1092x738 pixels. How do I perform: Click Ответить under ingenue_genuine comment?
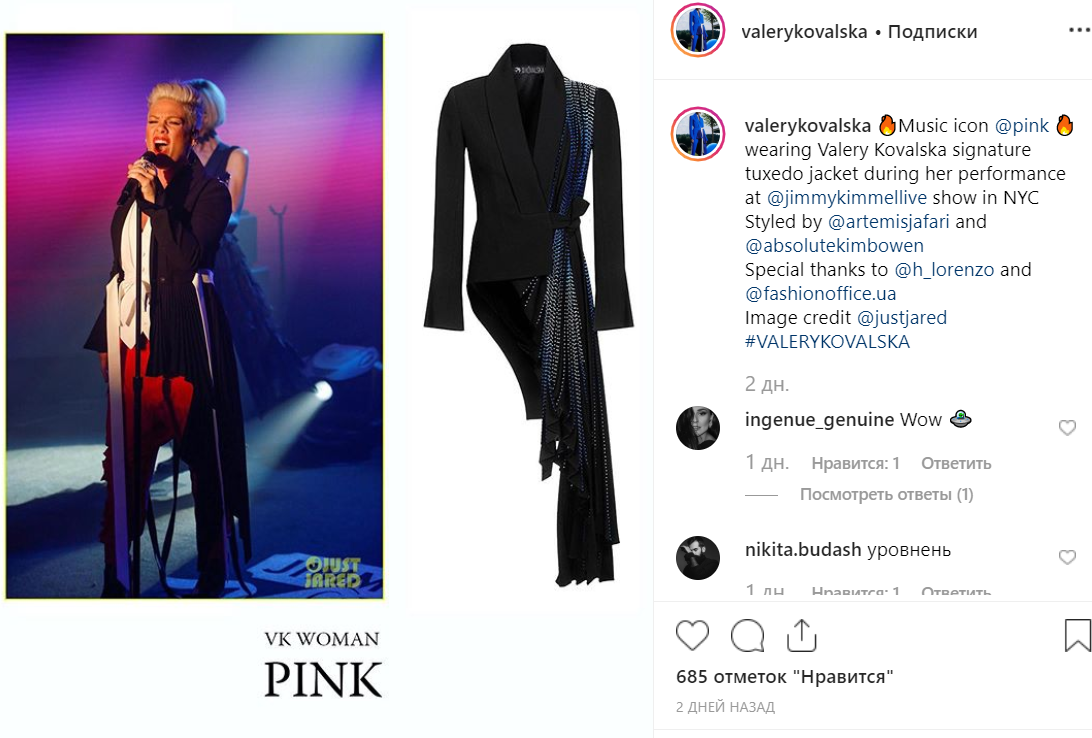tap(956, 463)
